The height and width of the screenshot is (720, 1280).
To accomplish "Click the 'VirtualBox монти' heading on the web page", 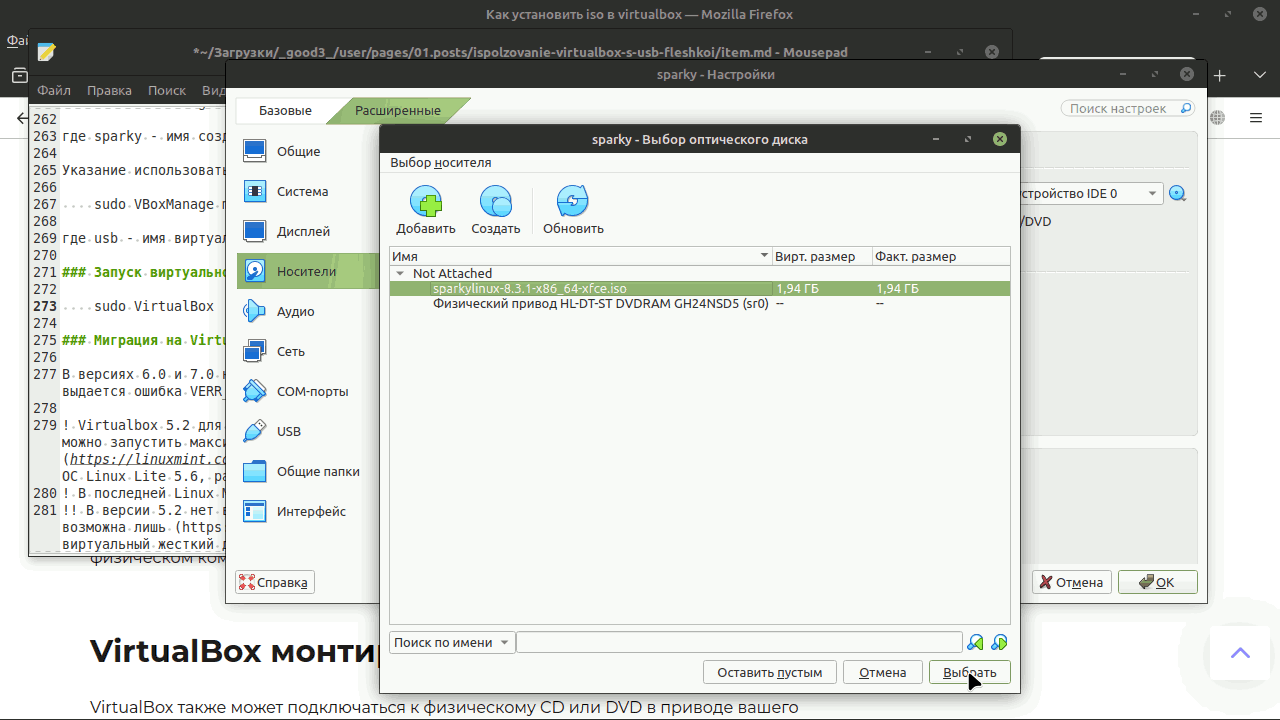I will point(234,651).
